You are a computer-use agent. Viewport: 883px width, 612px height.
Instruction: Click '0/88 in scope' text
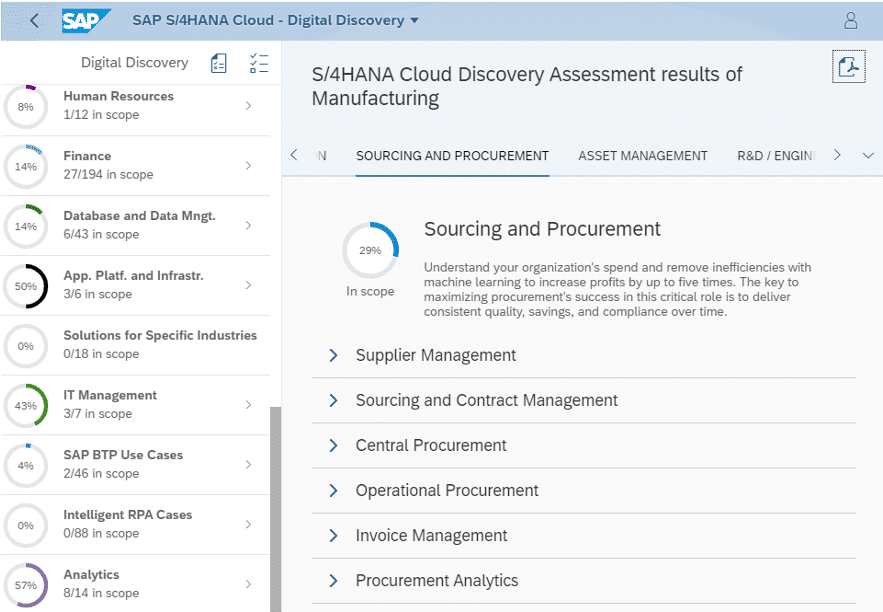pos(101,533)
